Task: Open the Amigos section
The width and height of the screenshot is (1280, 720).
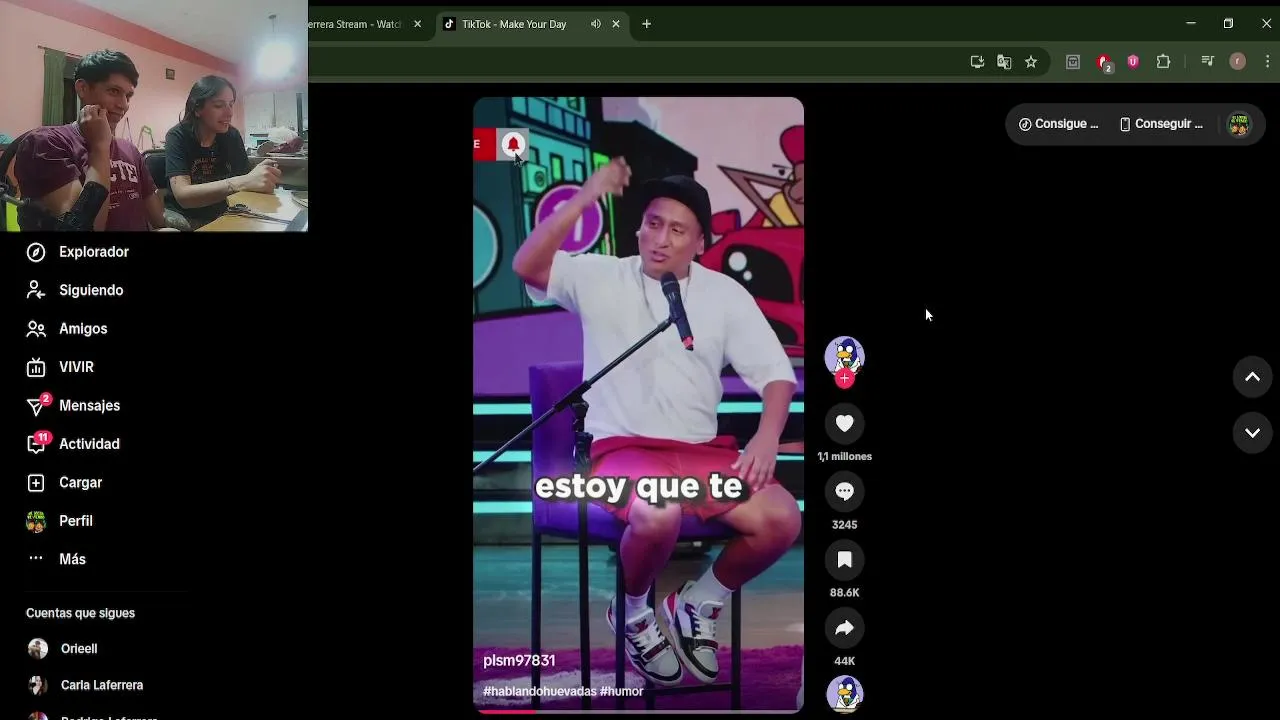Action: (x=66, y=329)
